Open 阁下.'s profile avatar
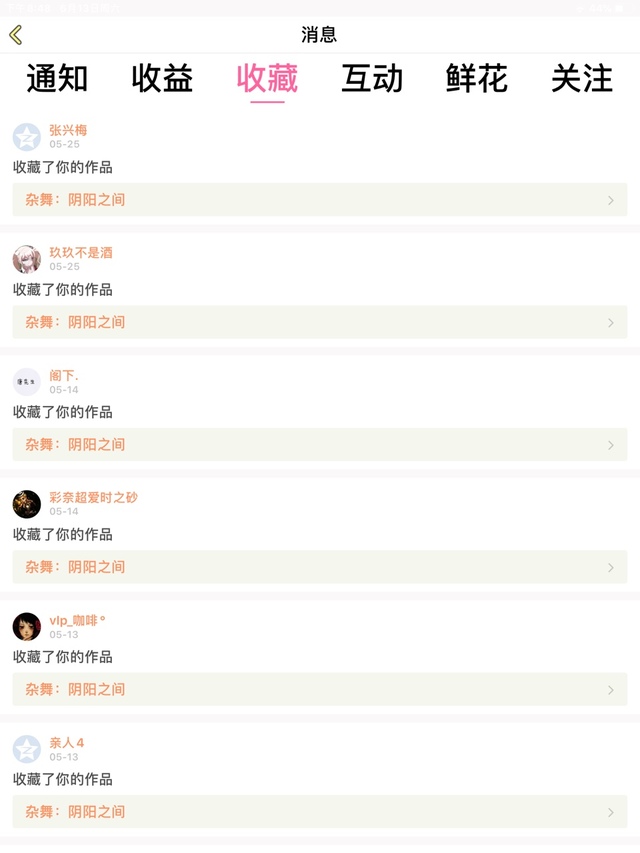Viewport: 640px width, 853px height. click(x=27, y=382)
